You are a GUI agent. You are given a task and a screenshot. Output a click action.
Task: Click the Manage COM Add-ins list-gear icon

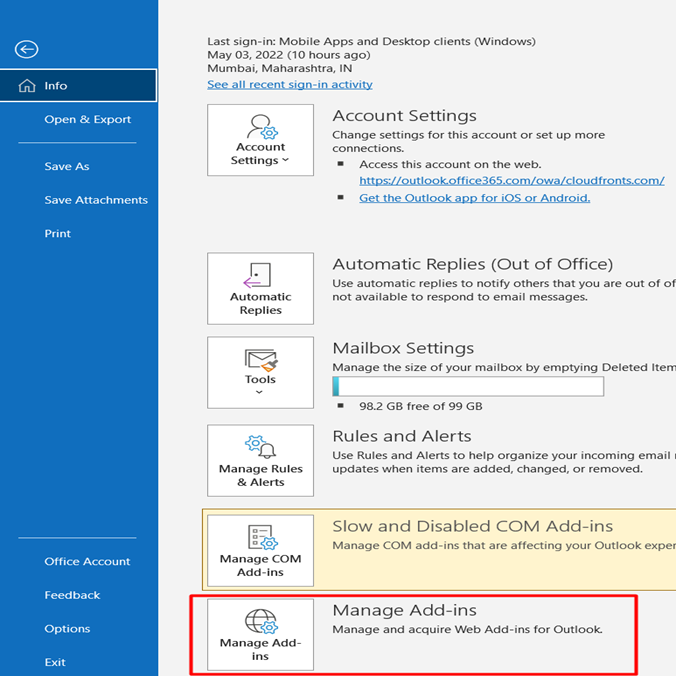[x=263, y=537]
